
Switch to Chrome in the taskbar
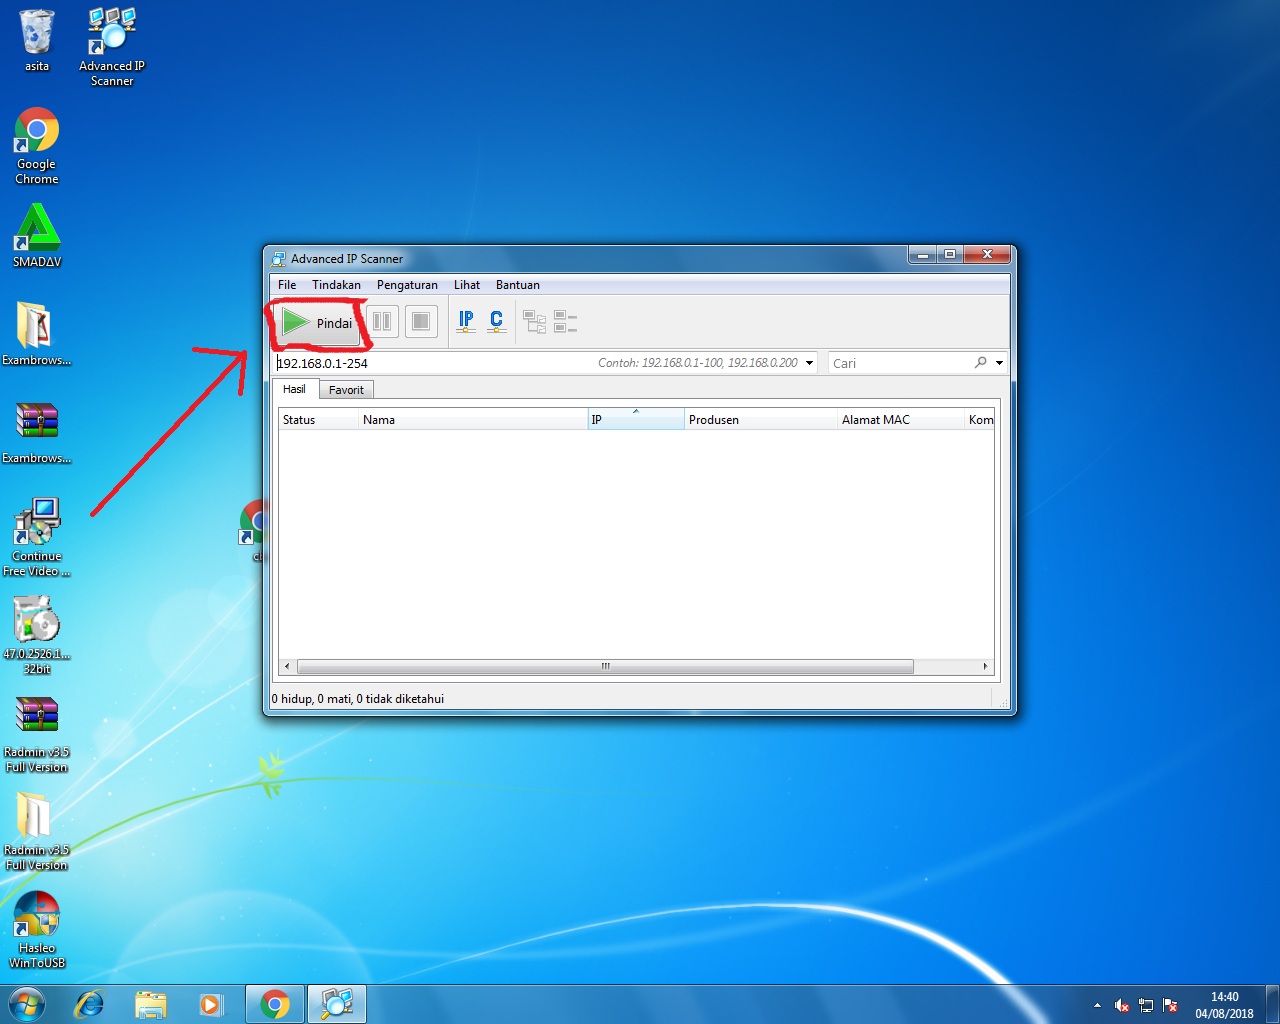[275, 1004]
